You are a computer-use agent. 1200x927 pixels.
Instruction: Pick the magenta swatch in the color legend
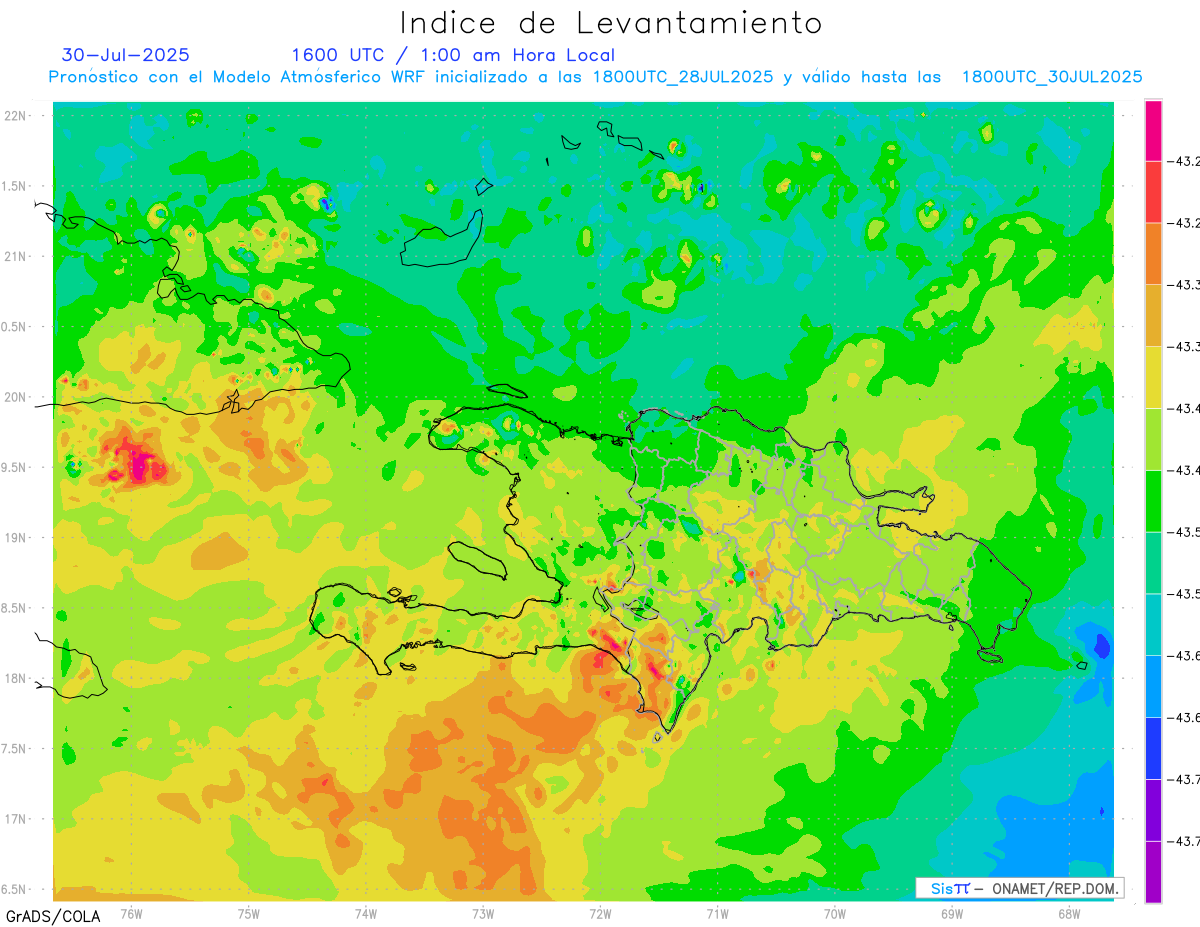[x=1153, y=130]
